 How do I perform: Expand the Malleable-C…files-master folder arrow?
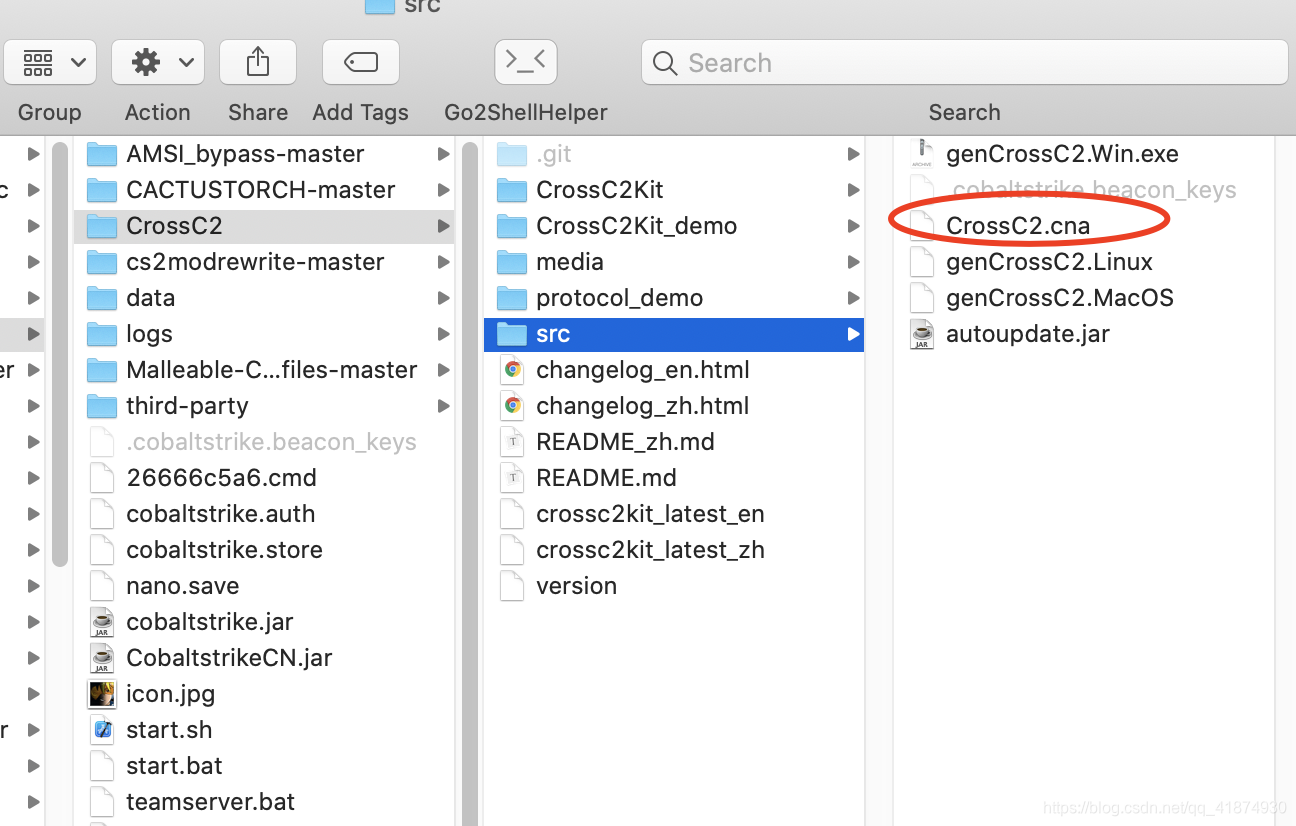pos(443,370)
